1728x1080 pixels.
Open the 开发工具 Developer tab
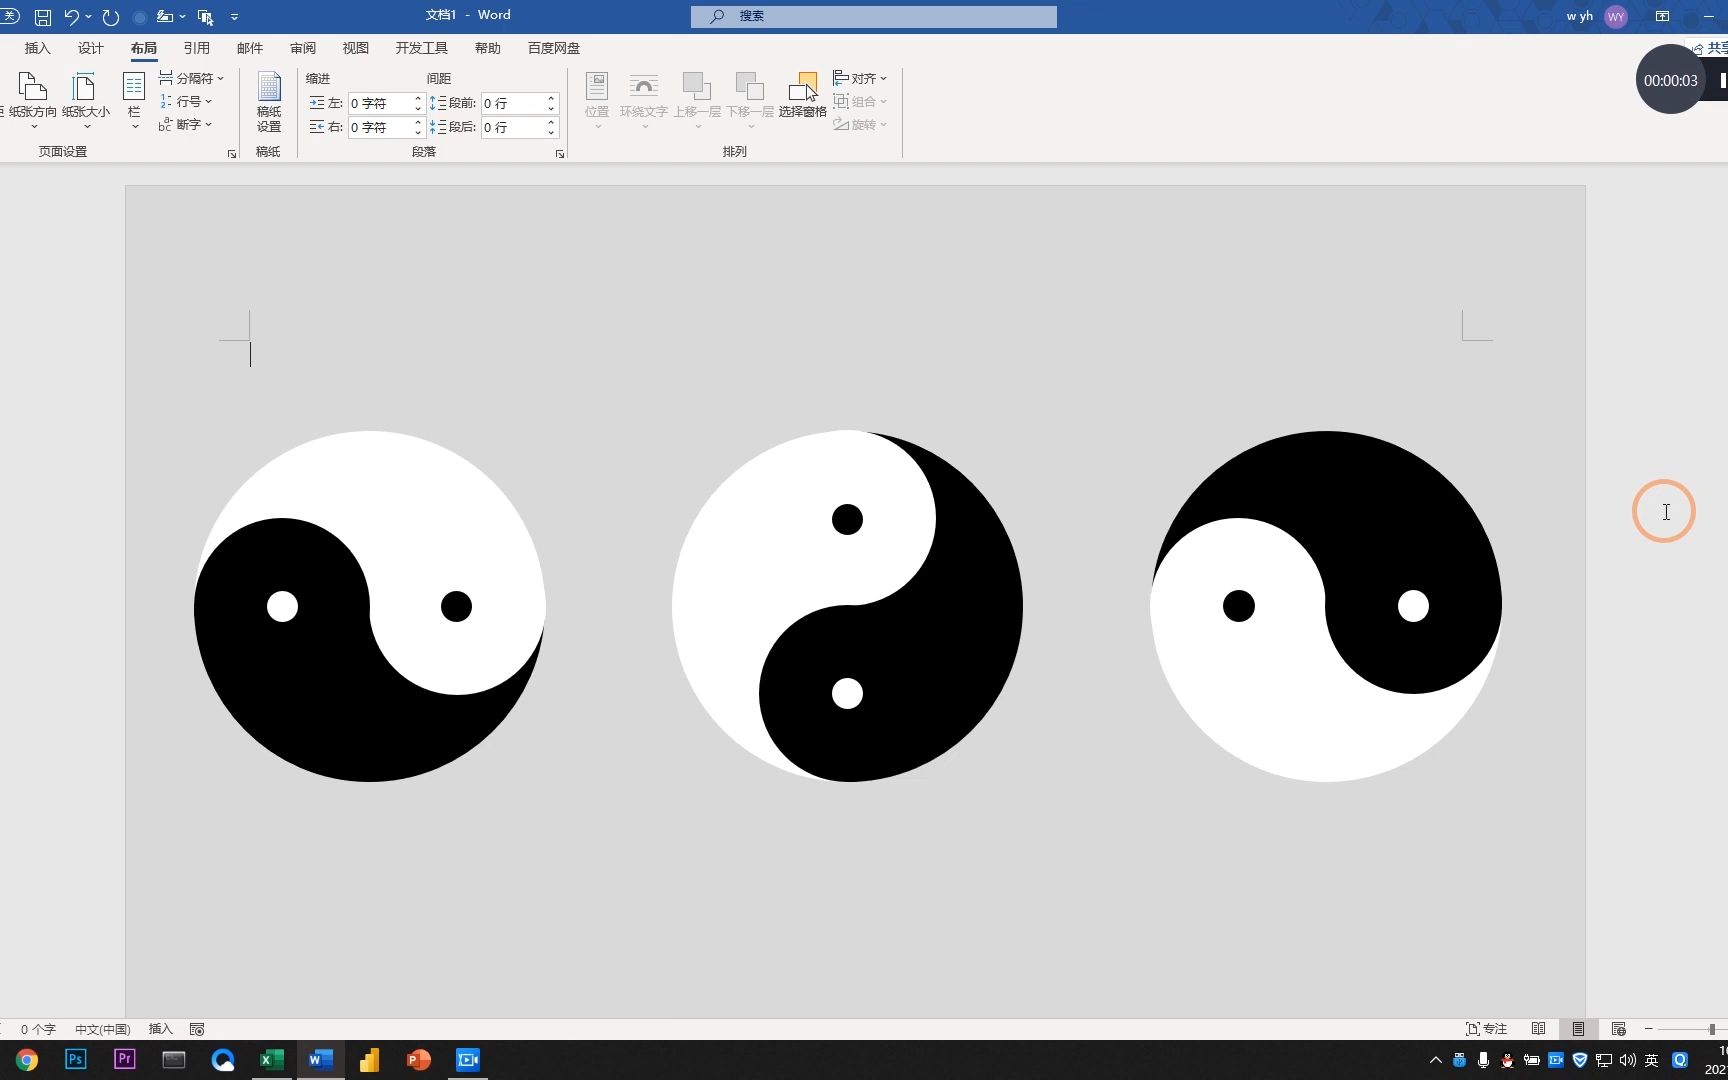[x=421, y=48]
